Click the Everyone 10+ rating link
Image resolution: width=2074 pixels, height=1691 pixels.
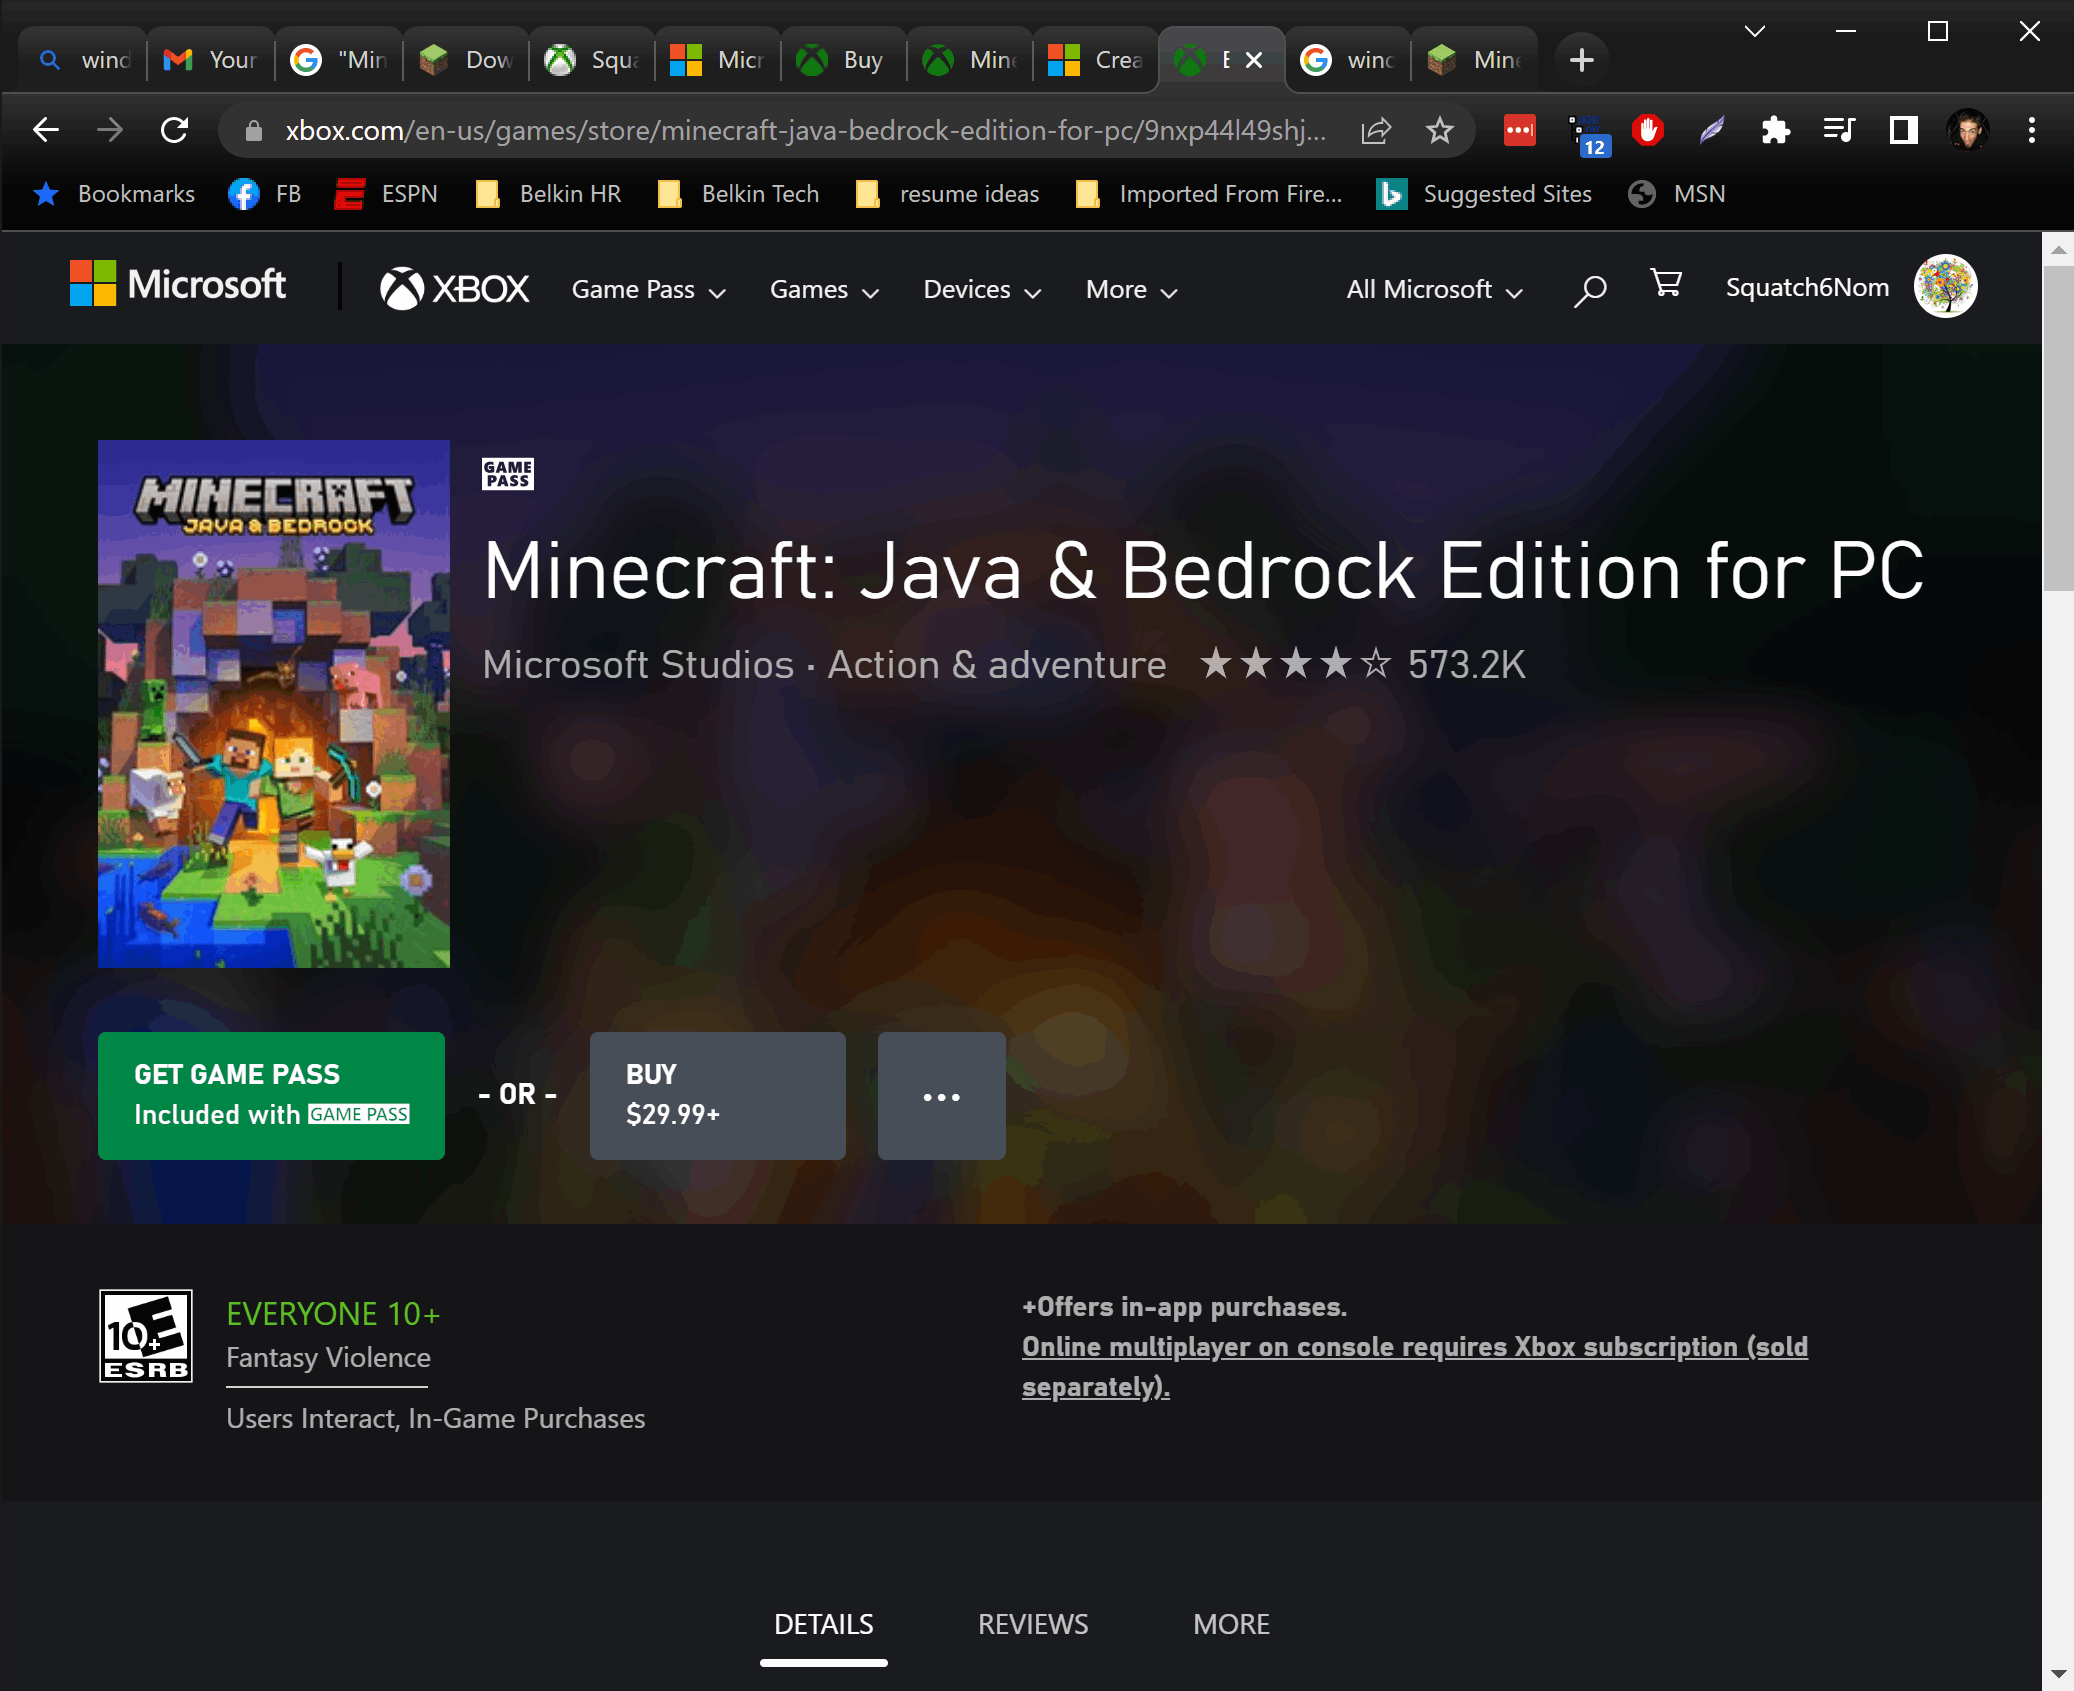pyautogui.click(x=333, y=1314)
